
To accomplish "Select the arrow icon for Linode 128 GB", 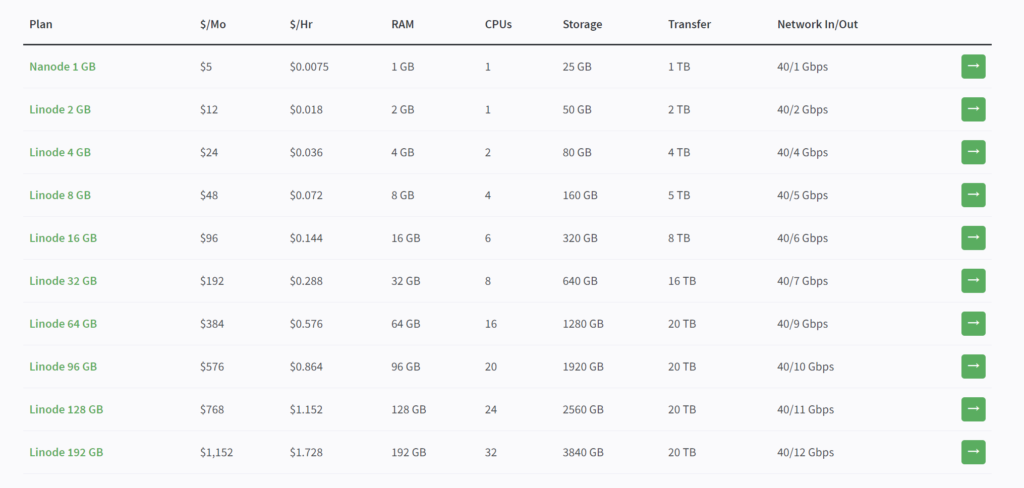I will [973, 409].
